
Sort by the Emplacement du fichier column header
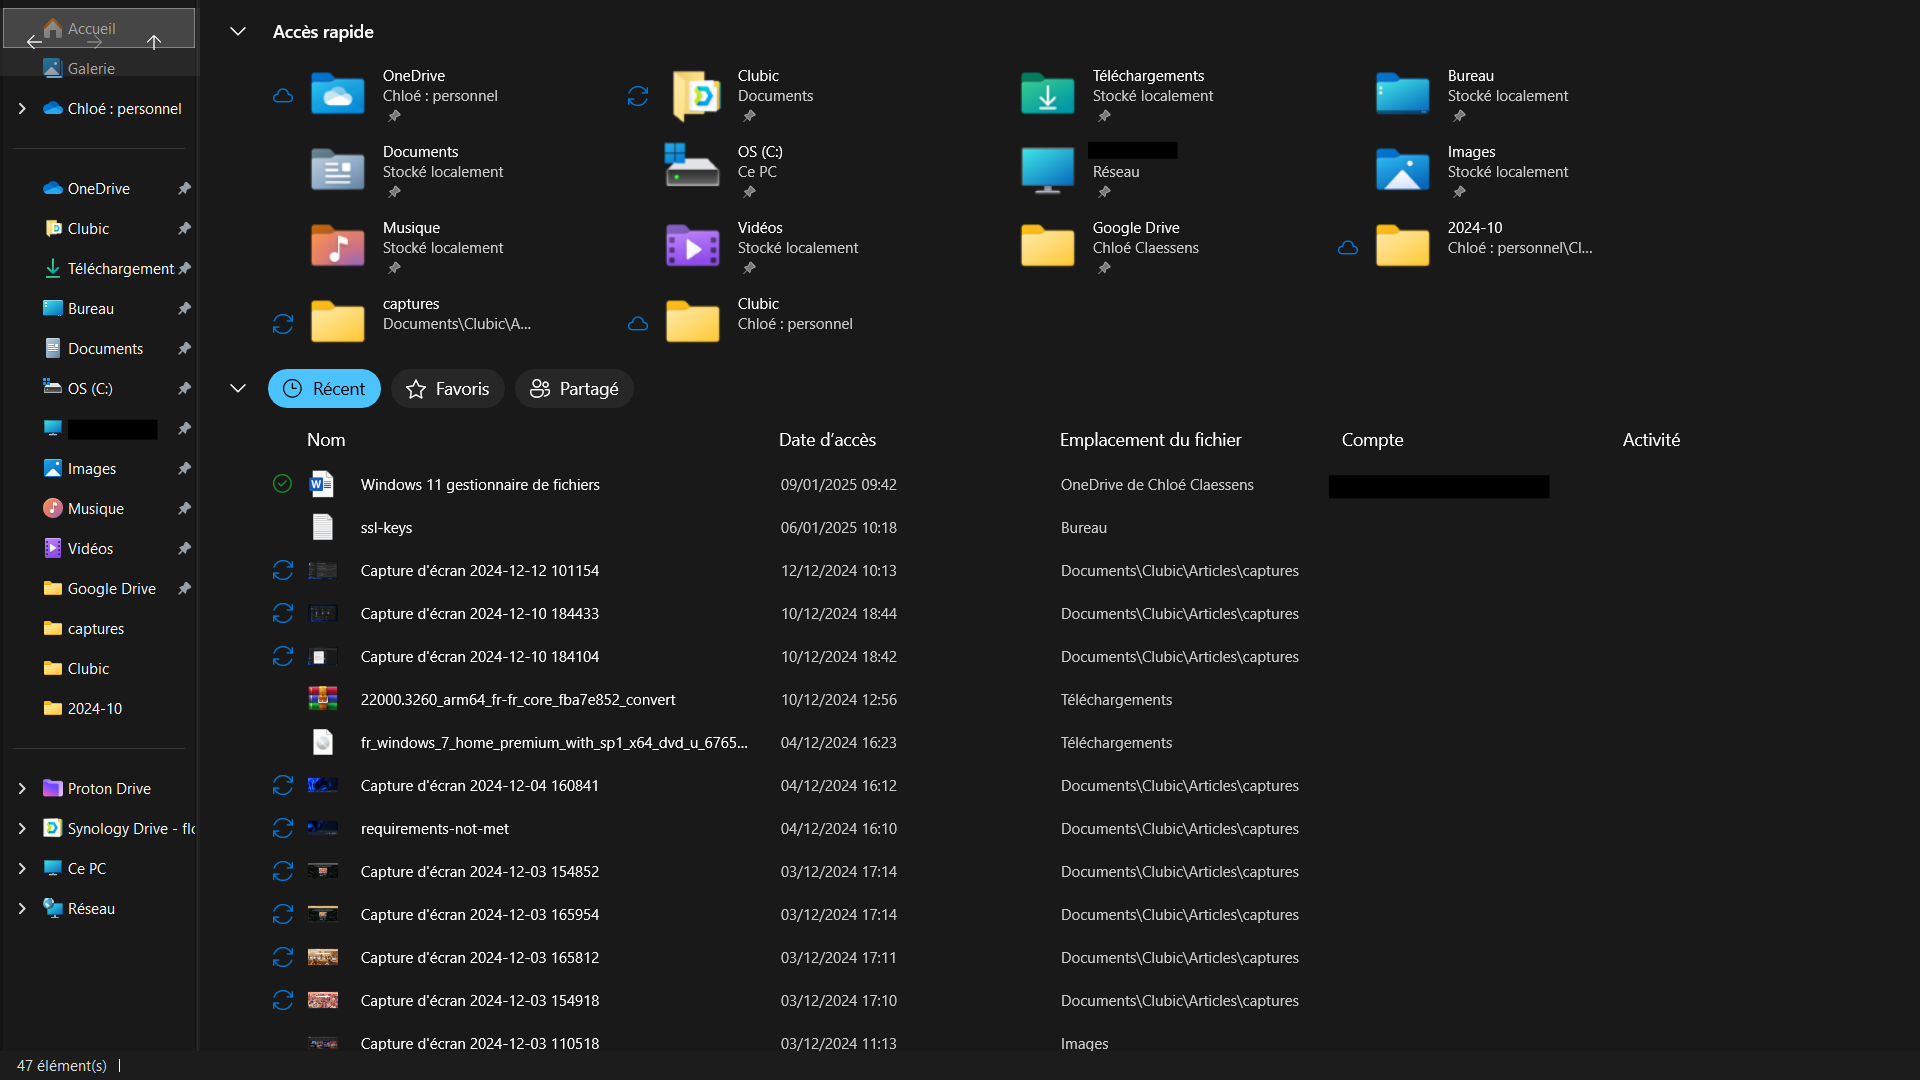pos(1150,440)
